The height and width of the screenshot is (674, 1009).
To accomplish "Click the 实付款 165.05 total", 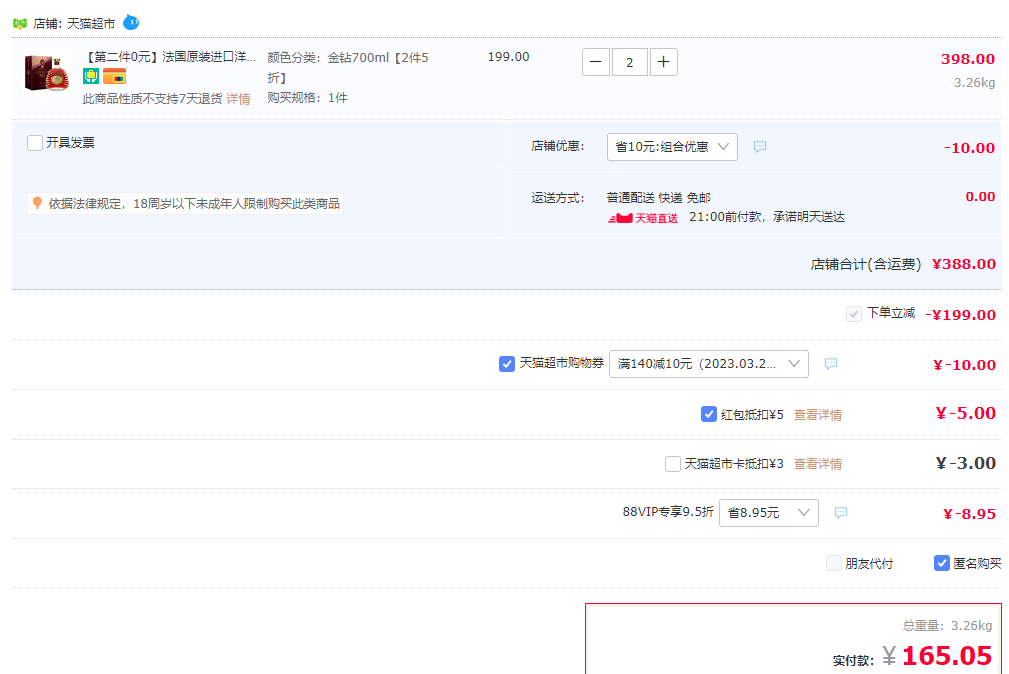I will coord(947,656).
